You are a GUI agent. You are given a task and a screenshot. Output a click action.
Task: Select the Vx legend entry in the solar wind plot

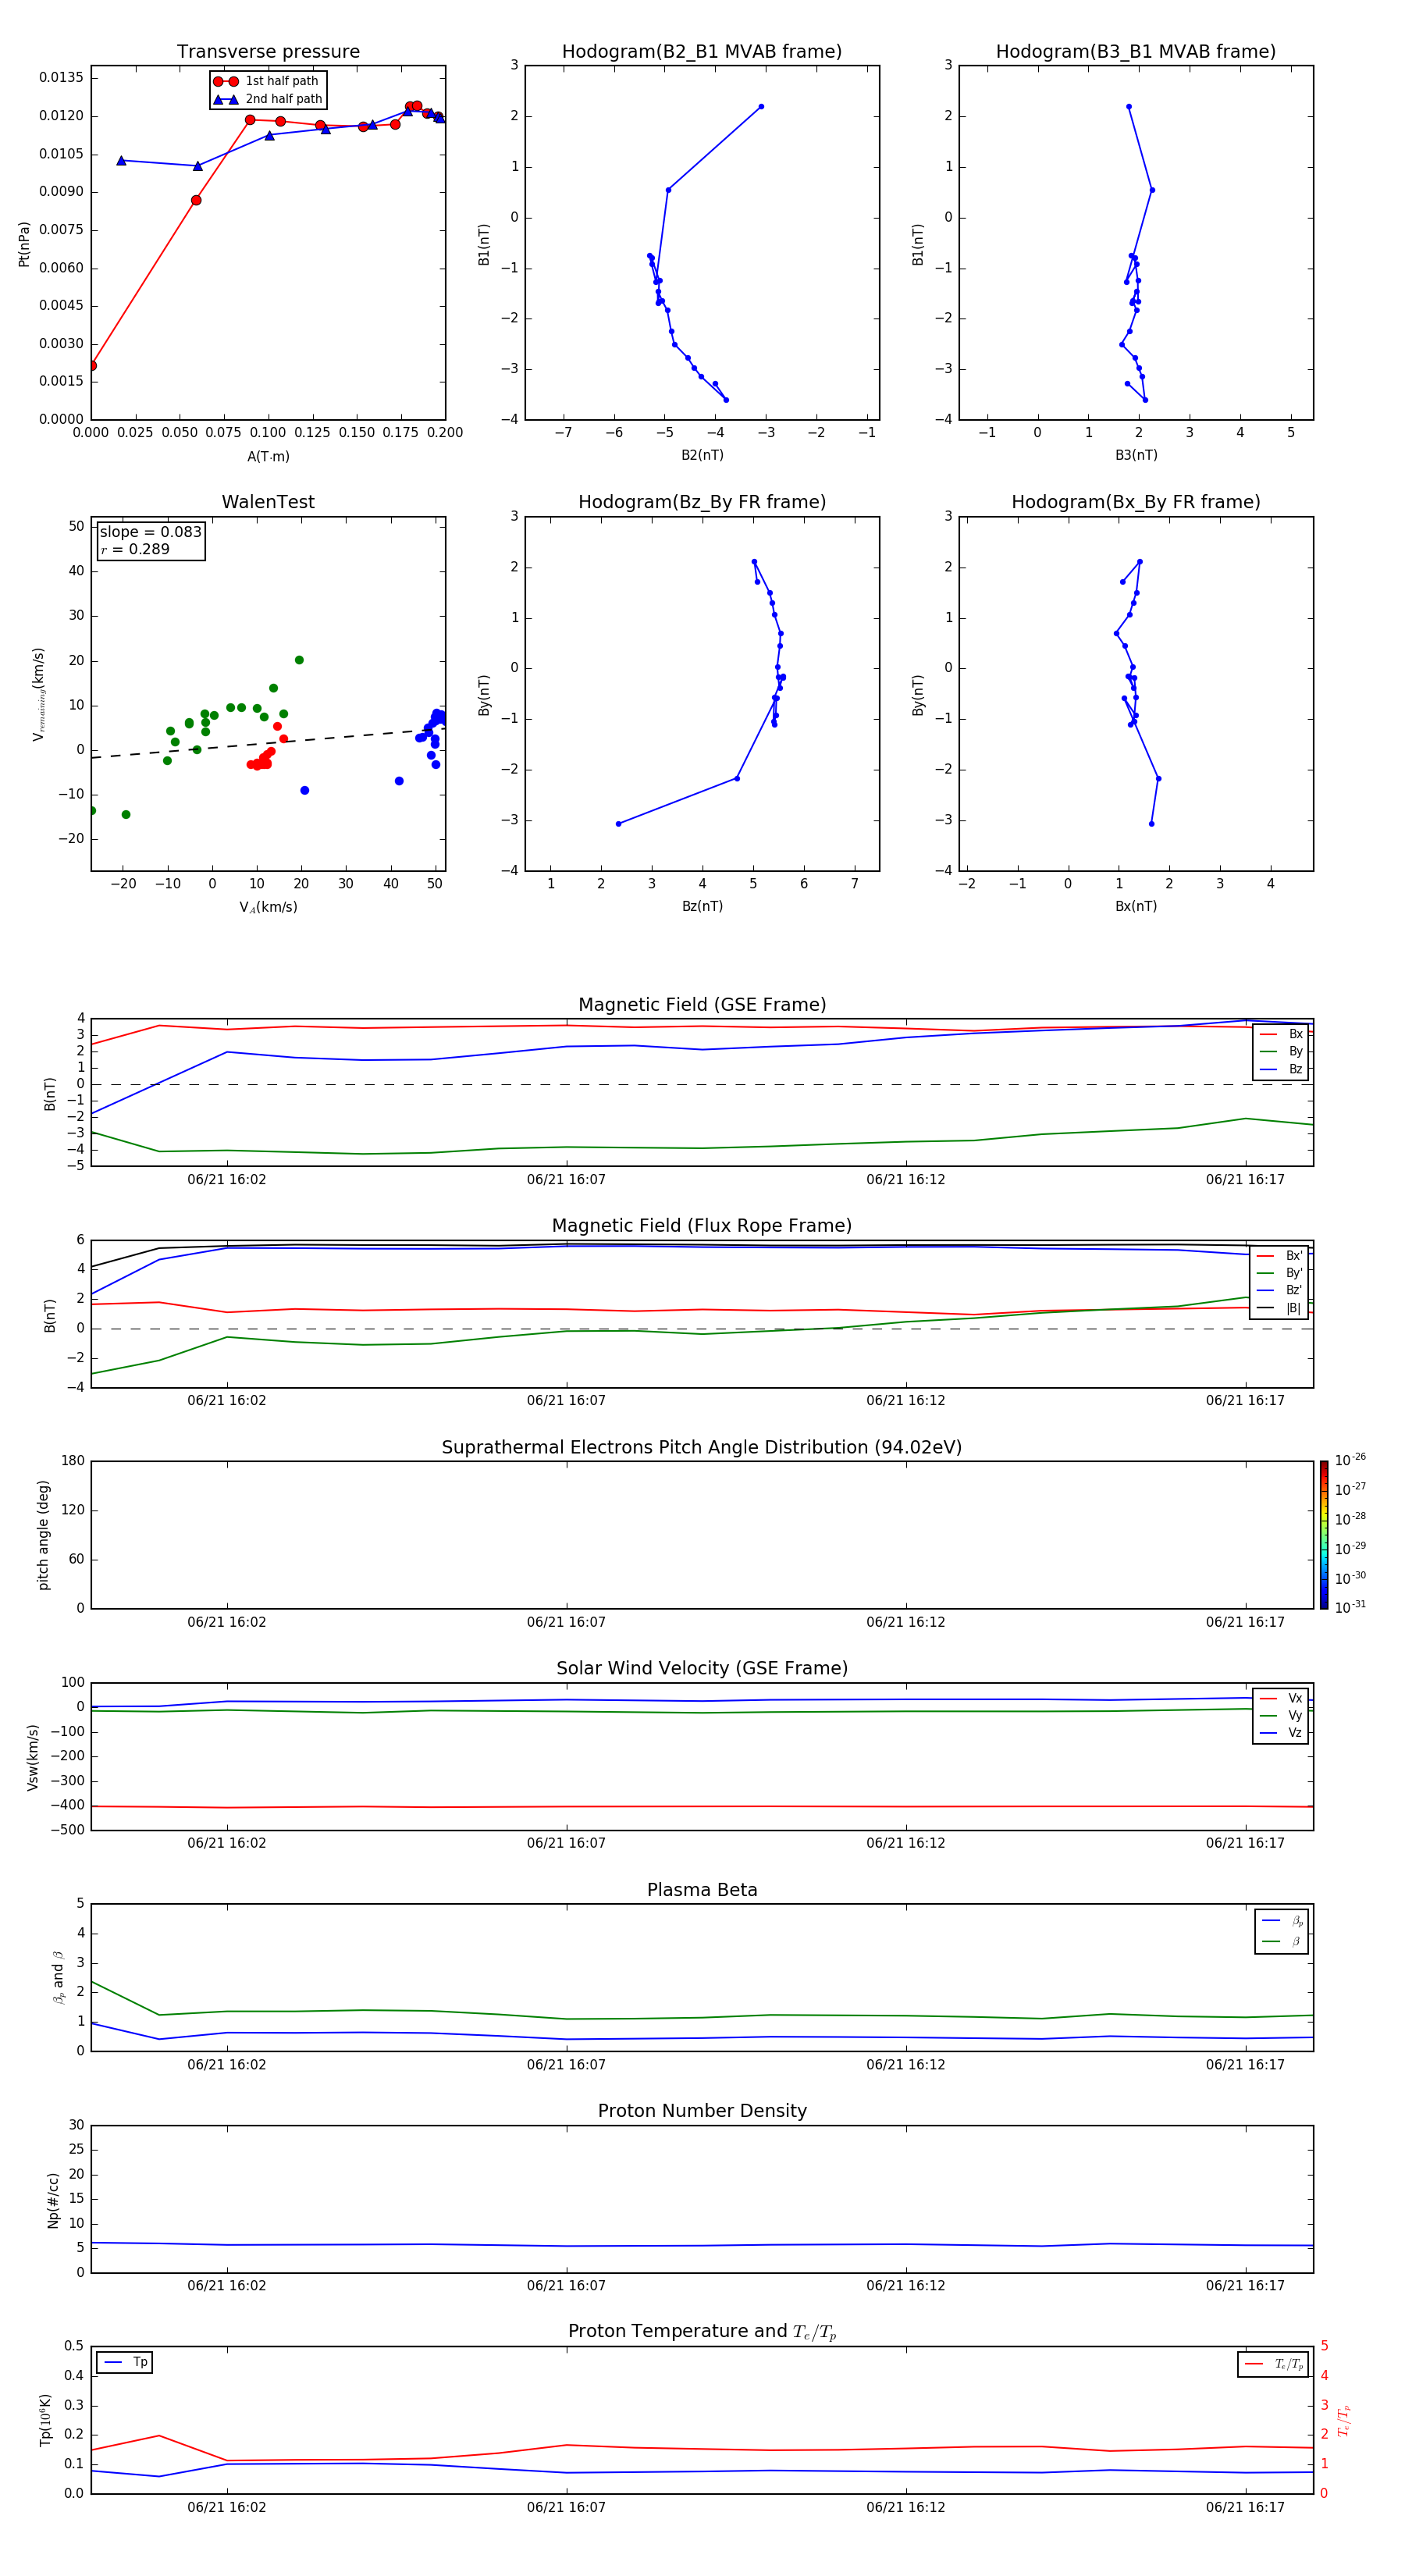click(x=1281, y=1698)
